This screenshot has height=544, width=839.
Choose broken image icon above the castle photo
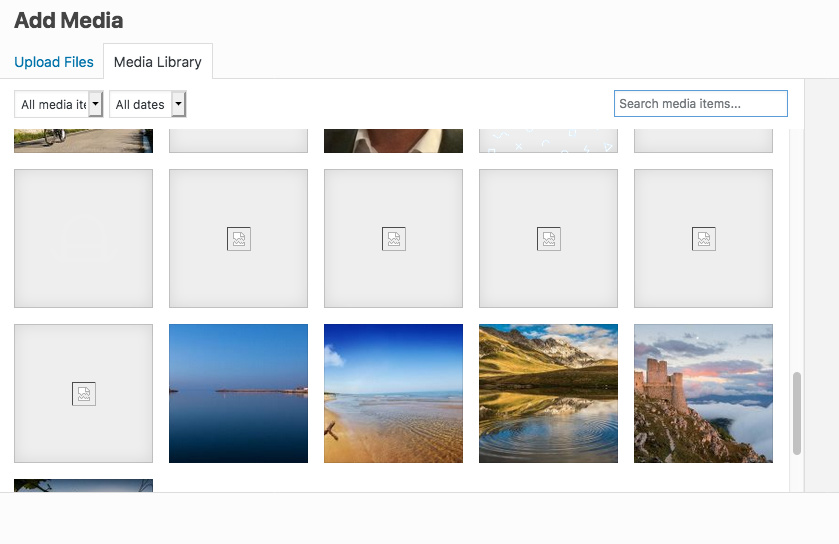(x=703, y=238)
